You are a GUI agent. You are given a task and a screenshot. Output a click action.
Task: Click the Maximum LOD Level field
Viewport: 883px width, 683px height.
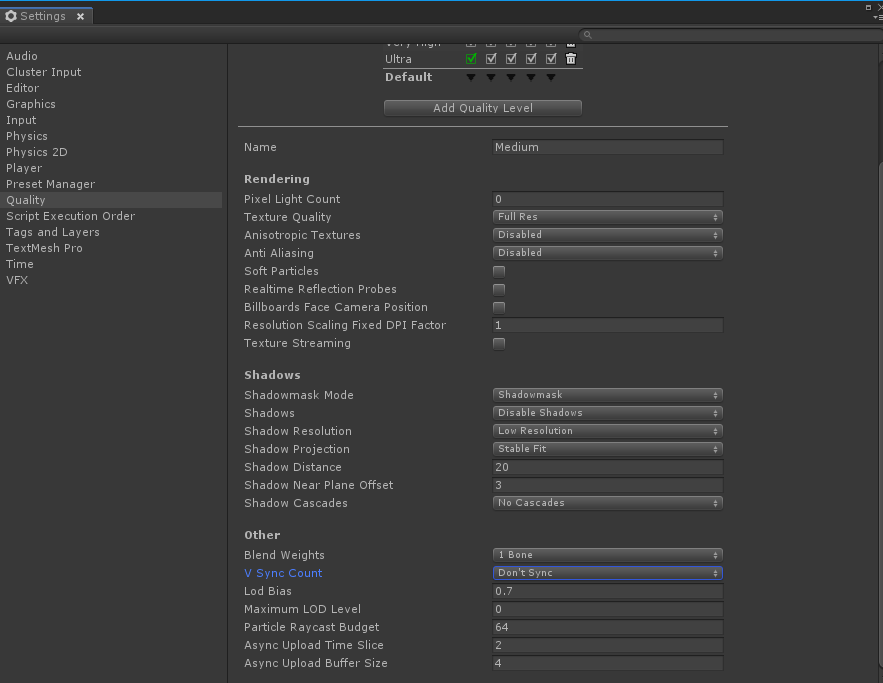pyautogui.click(x=608, y=609)
